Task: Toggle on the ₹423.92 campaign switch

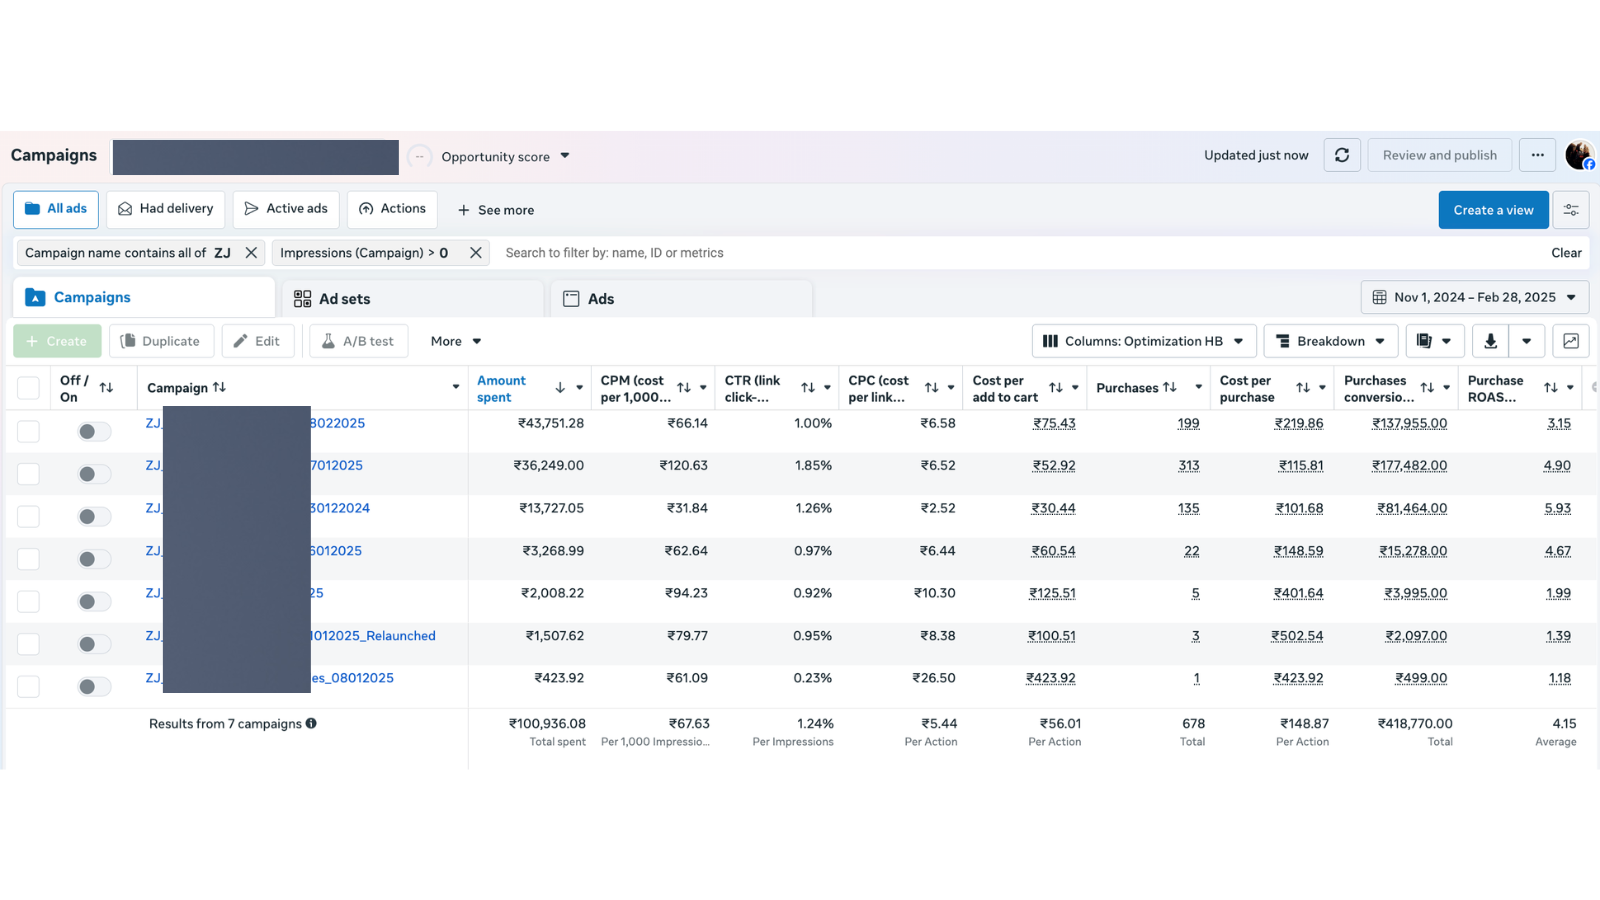Action: click(94, 686)
